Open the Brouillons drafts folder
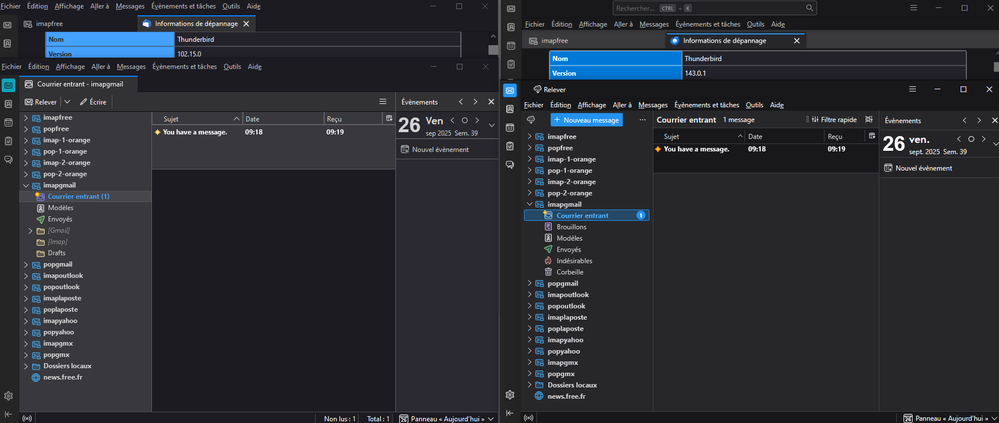The width and height of the screenshot is (999, 423). pyautogui.click(x=571, y=227)
